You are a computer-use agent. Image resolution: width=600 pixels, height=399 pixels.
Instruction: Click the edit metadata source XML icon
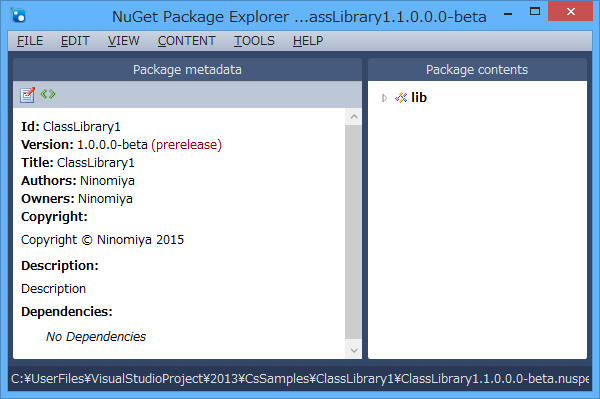[48, 94]
